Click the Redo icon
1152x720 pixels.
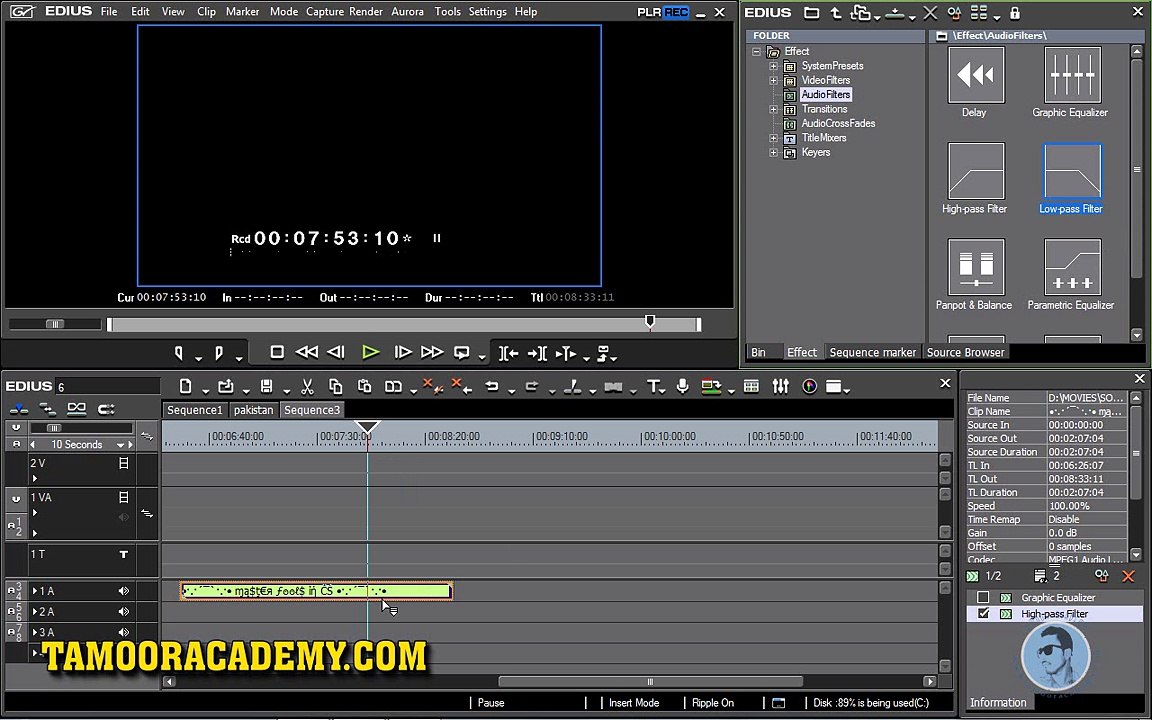532,386
